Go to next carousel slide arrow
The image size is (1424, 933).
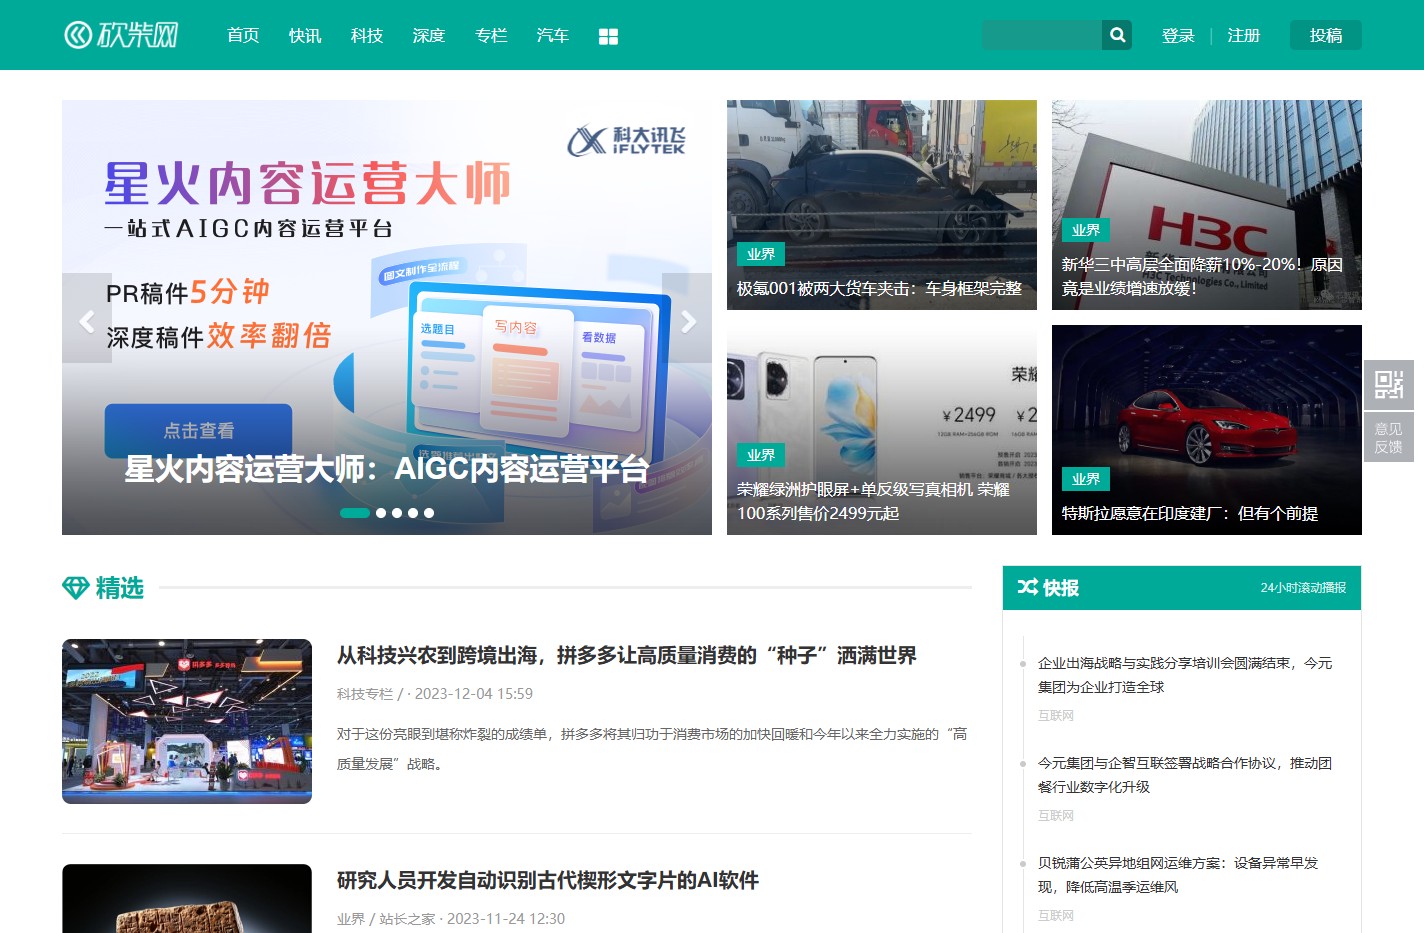click(x=687, y=319)
